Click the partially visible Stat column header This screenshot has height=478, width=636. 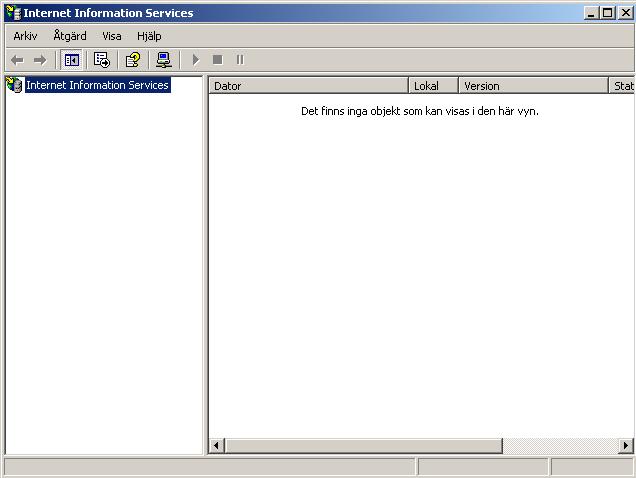click(622, 86)
